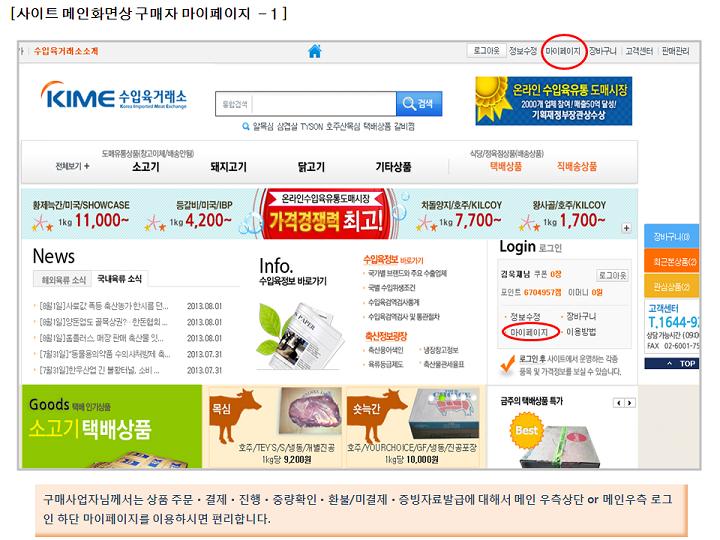The image size is (720, 540).
Task: Switch to the 국내육류 소식 news tab
Action: pyautogui.click(x=119, y=279)
